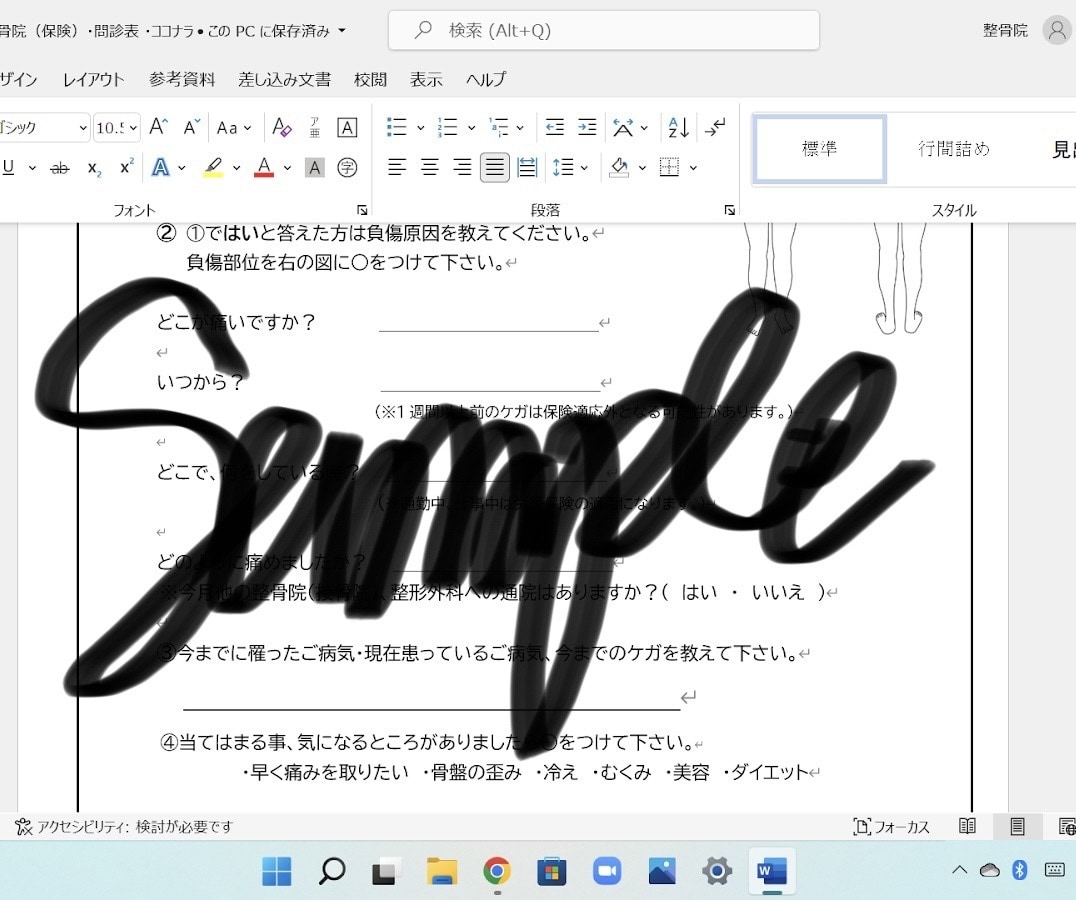Apply the 標準 style
This screenshot has height=900, width=1076.
819,149
